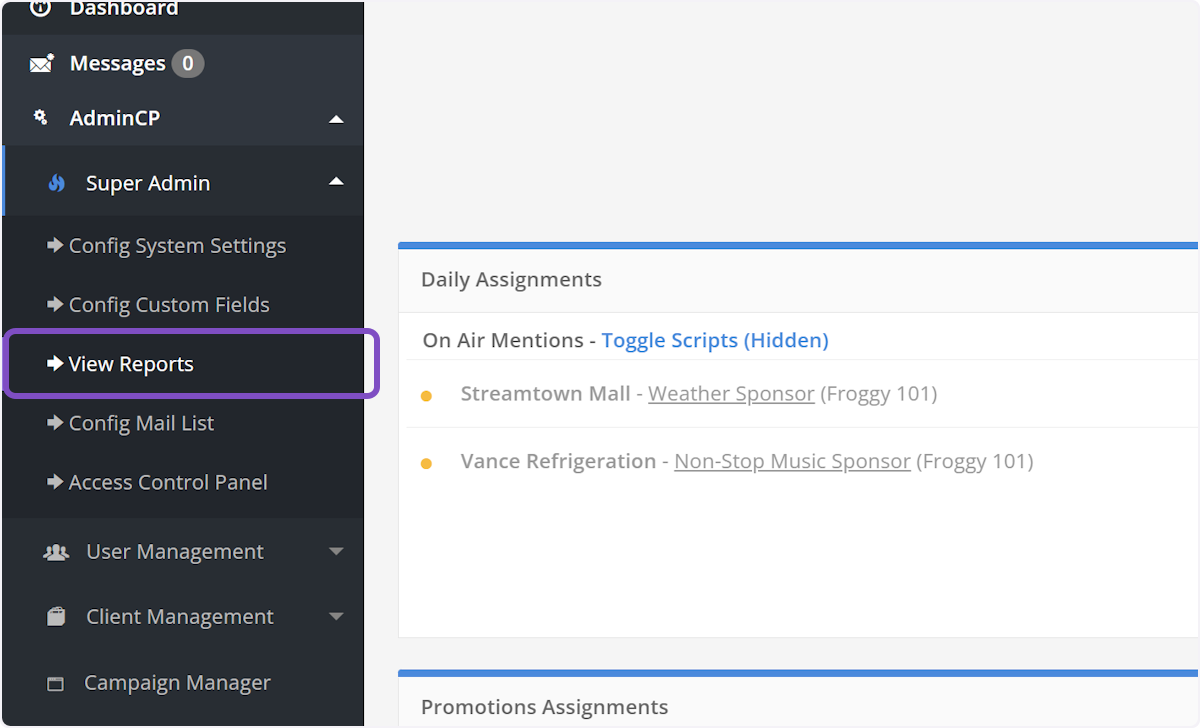Viewport: 1200px width, 728px height.
Task: Expand the User Management dropdown arrow
Action: pyautogui.click(x=336, y=552)
